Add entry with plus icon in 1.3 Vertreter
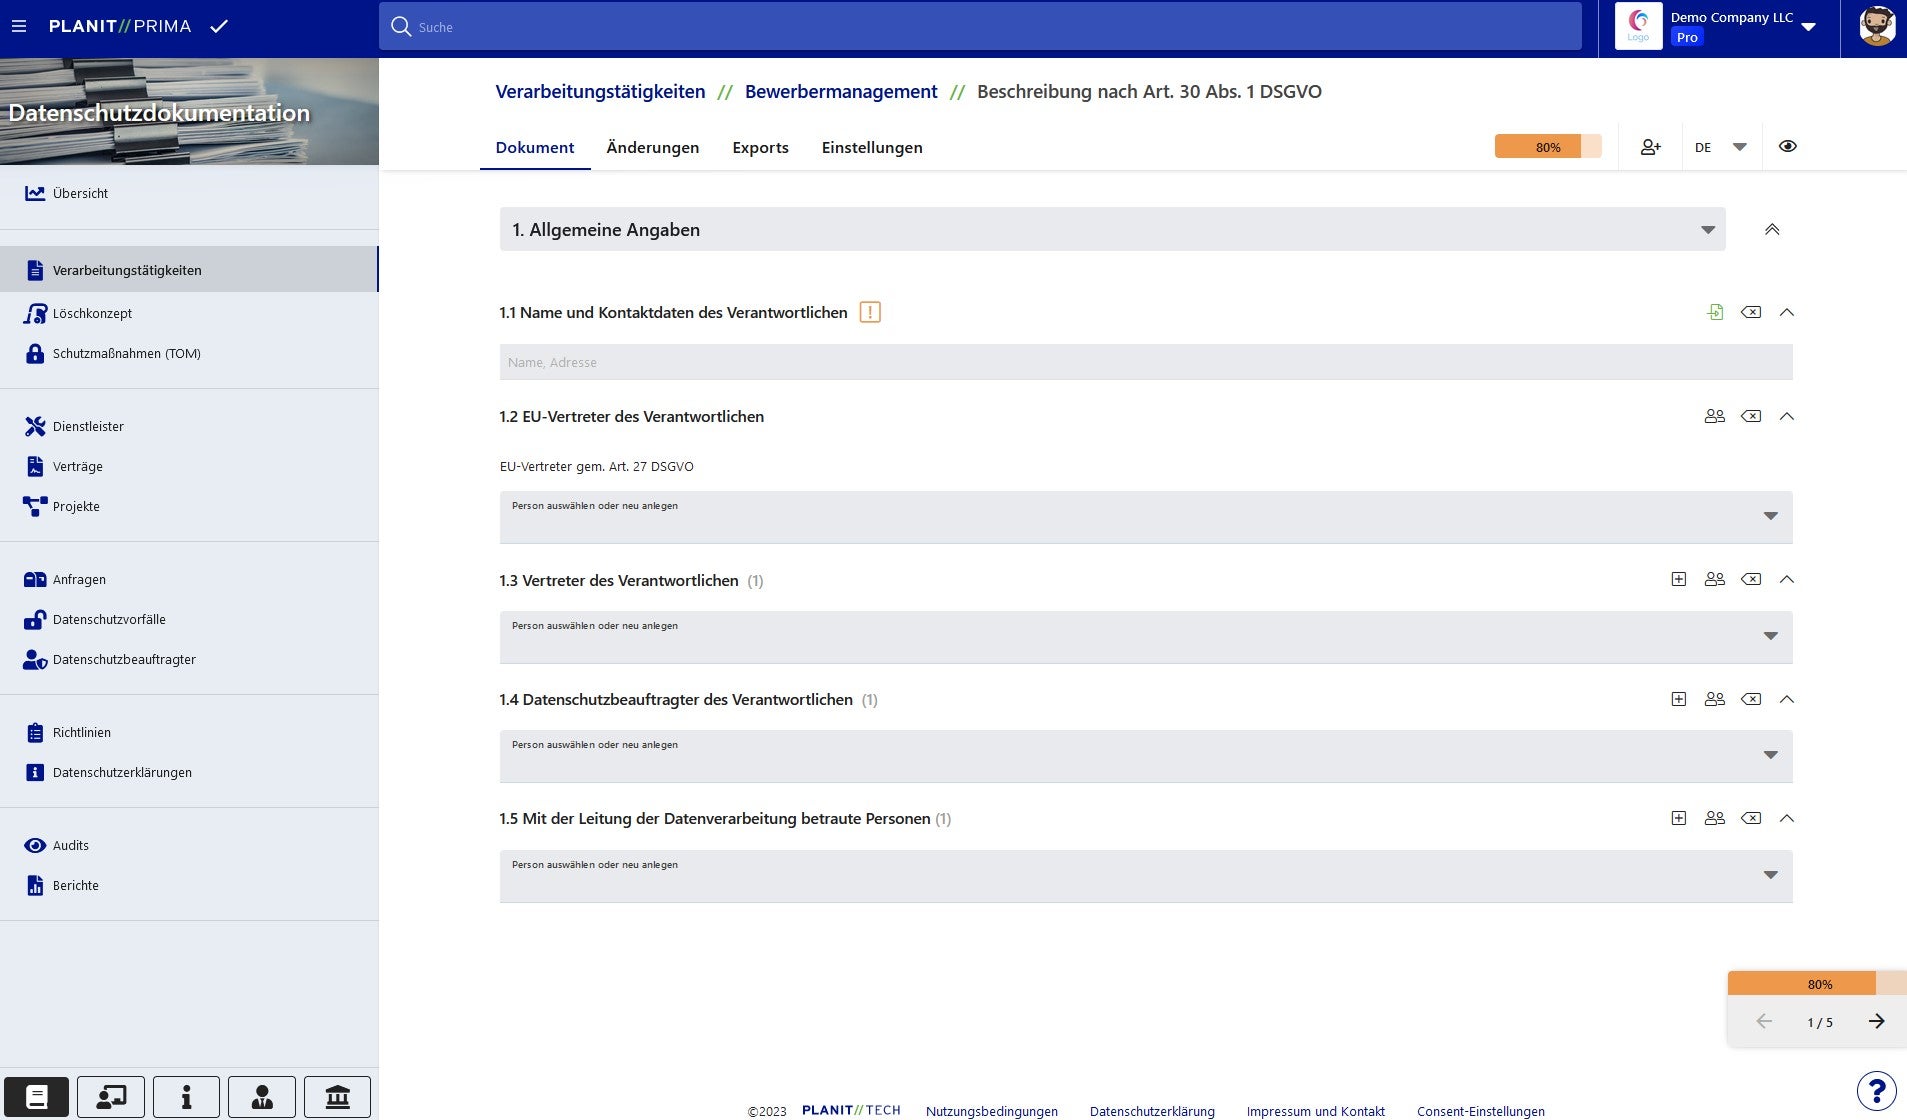The image size is (1907, 1120). click(x=1679, y=579)
